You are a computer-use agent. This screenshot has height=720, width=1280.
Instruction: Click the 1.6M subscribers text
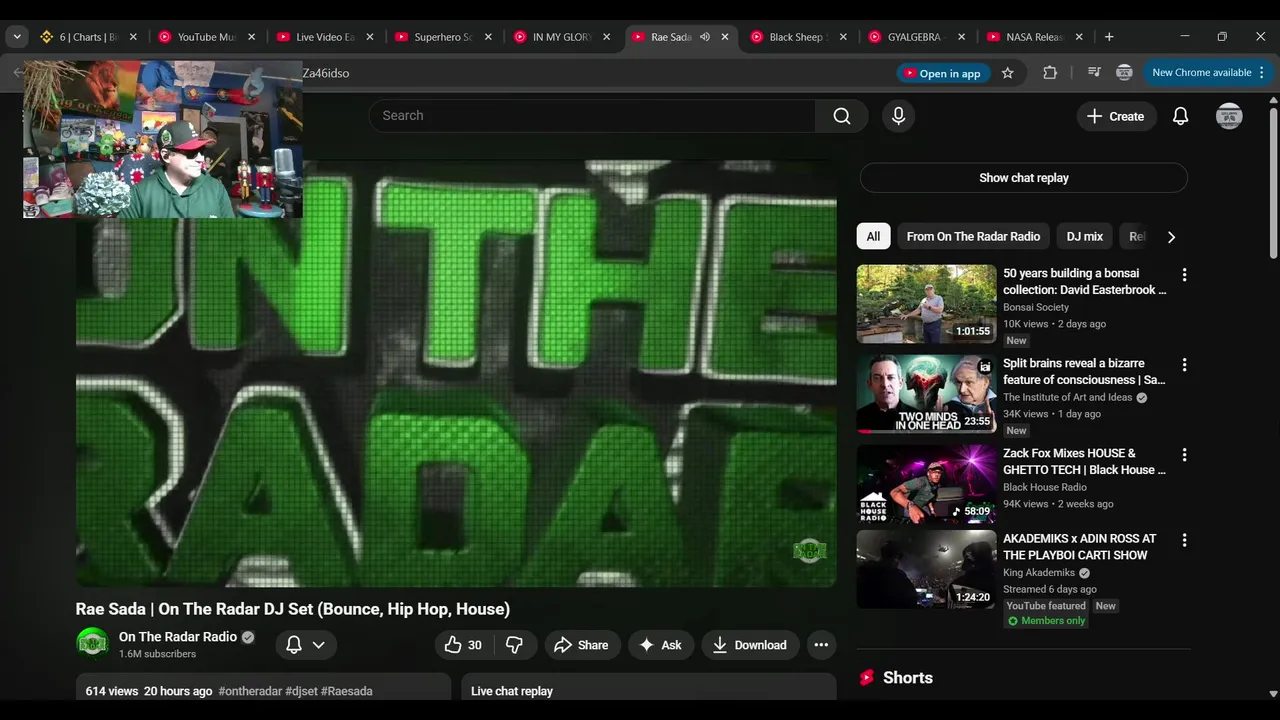tap(157, 654)
